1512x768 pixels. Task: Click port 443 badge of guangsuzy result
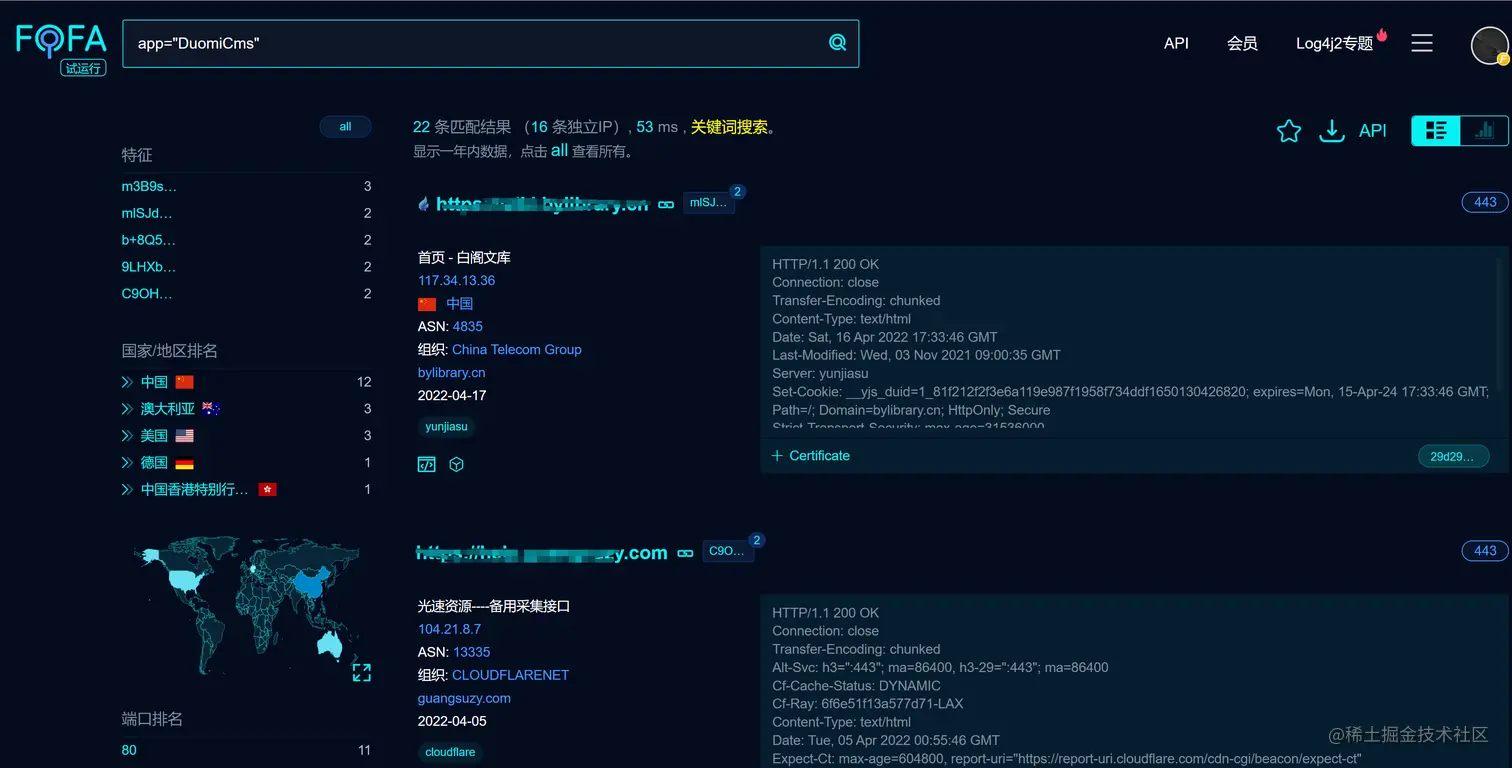1485,550
